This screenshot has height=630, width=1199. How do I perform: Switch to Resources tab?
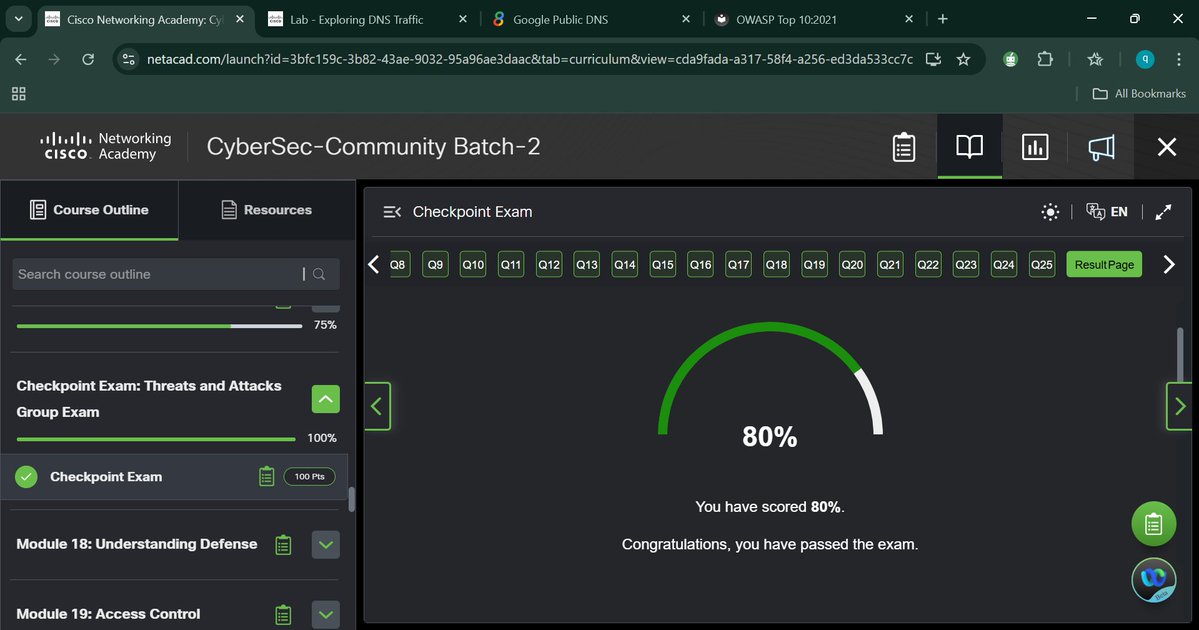(x=267, y=210)
